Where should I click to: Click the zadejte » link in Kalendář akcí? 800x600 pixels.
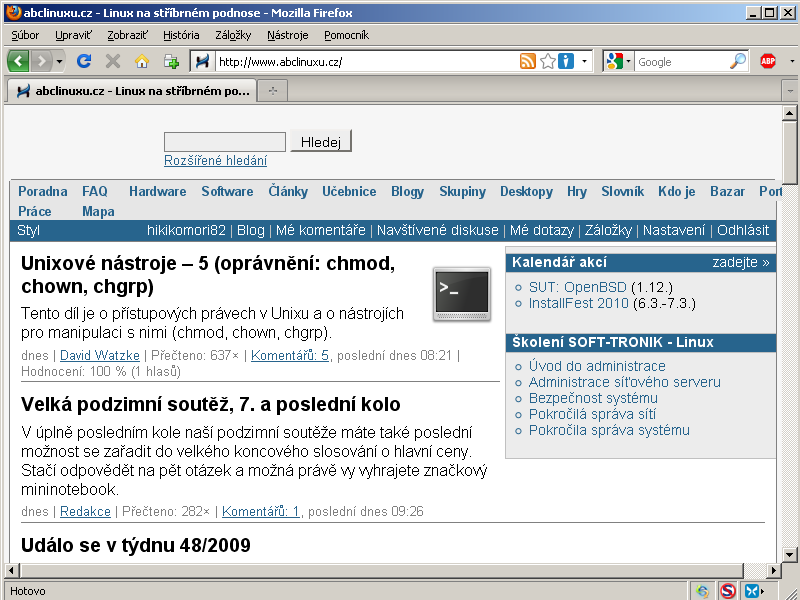point(741,262)
